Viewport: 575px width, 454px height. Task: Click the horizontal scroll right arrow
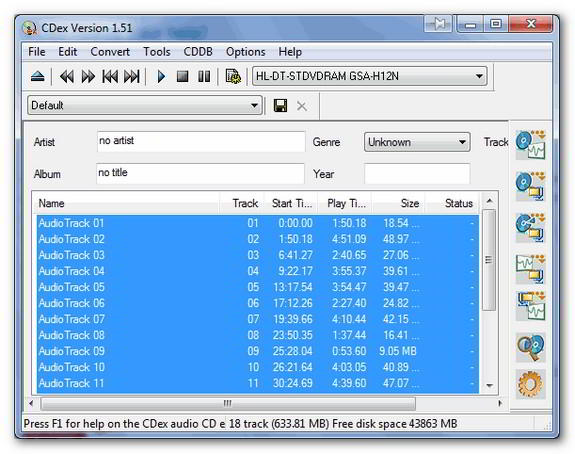[500, 403]
